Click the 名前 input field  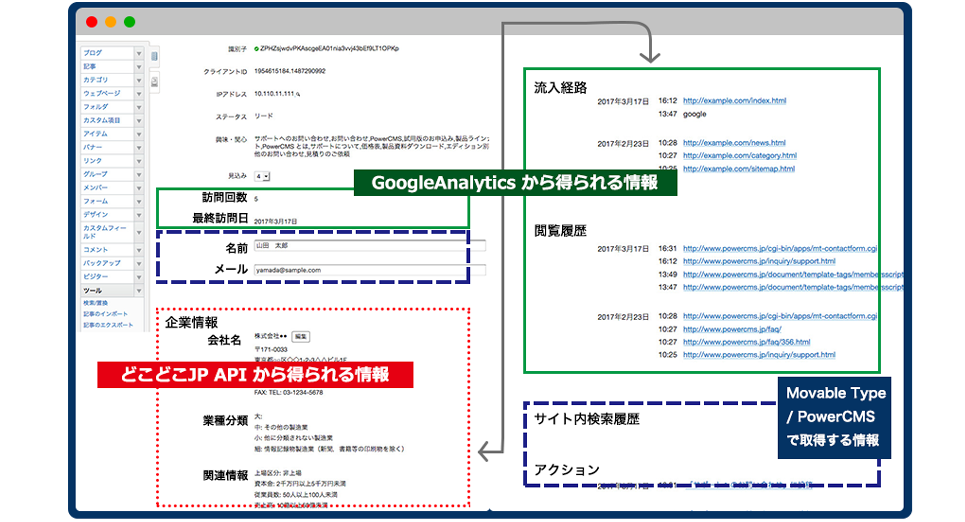click(x=370, y=246)
